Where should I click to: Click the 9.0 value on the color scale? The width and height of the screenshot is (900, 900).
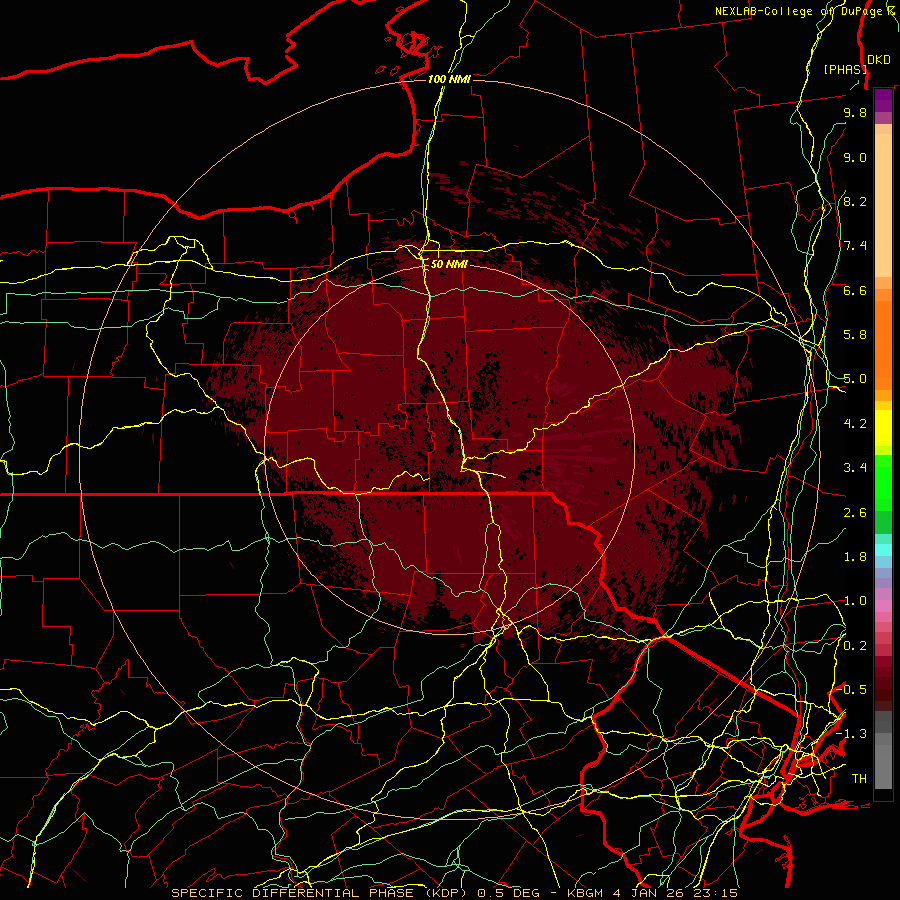pos(855,157)
